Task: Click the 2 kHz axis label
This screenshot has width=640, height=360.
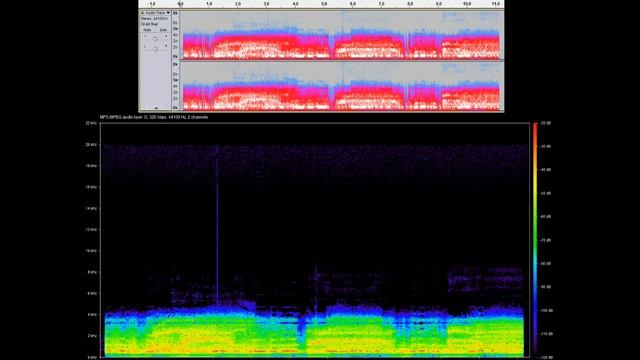Action: click(x=92, y=336)
